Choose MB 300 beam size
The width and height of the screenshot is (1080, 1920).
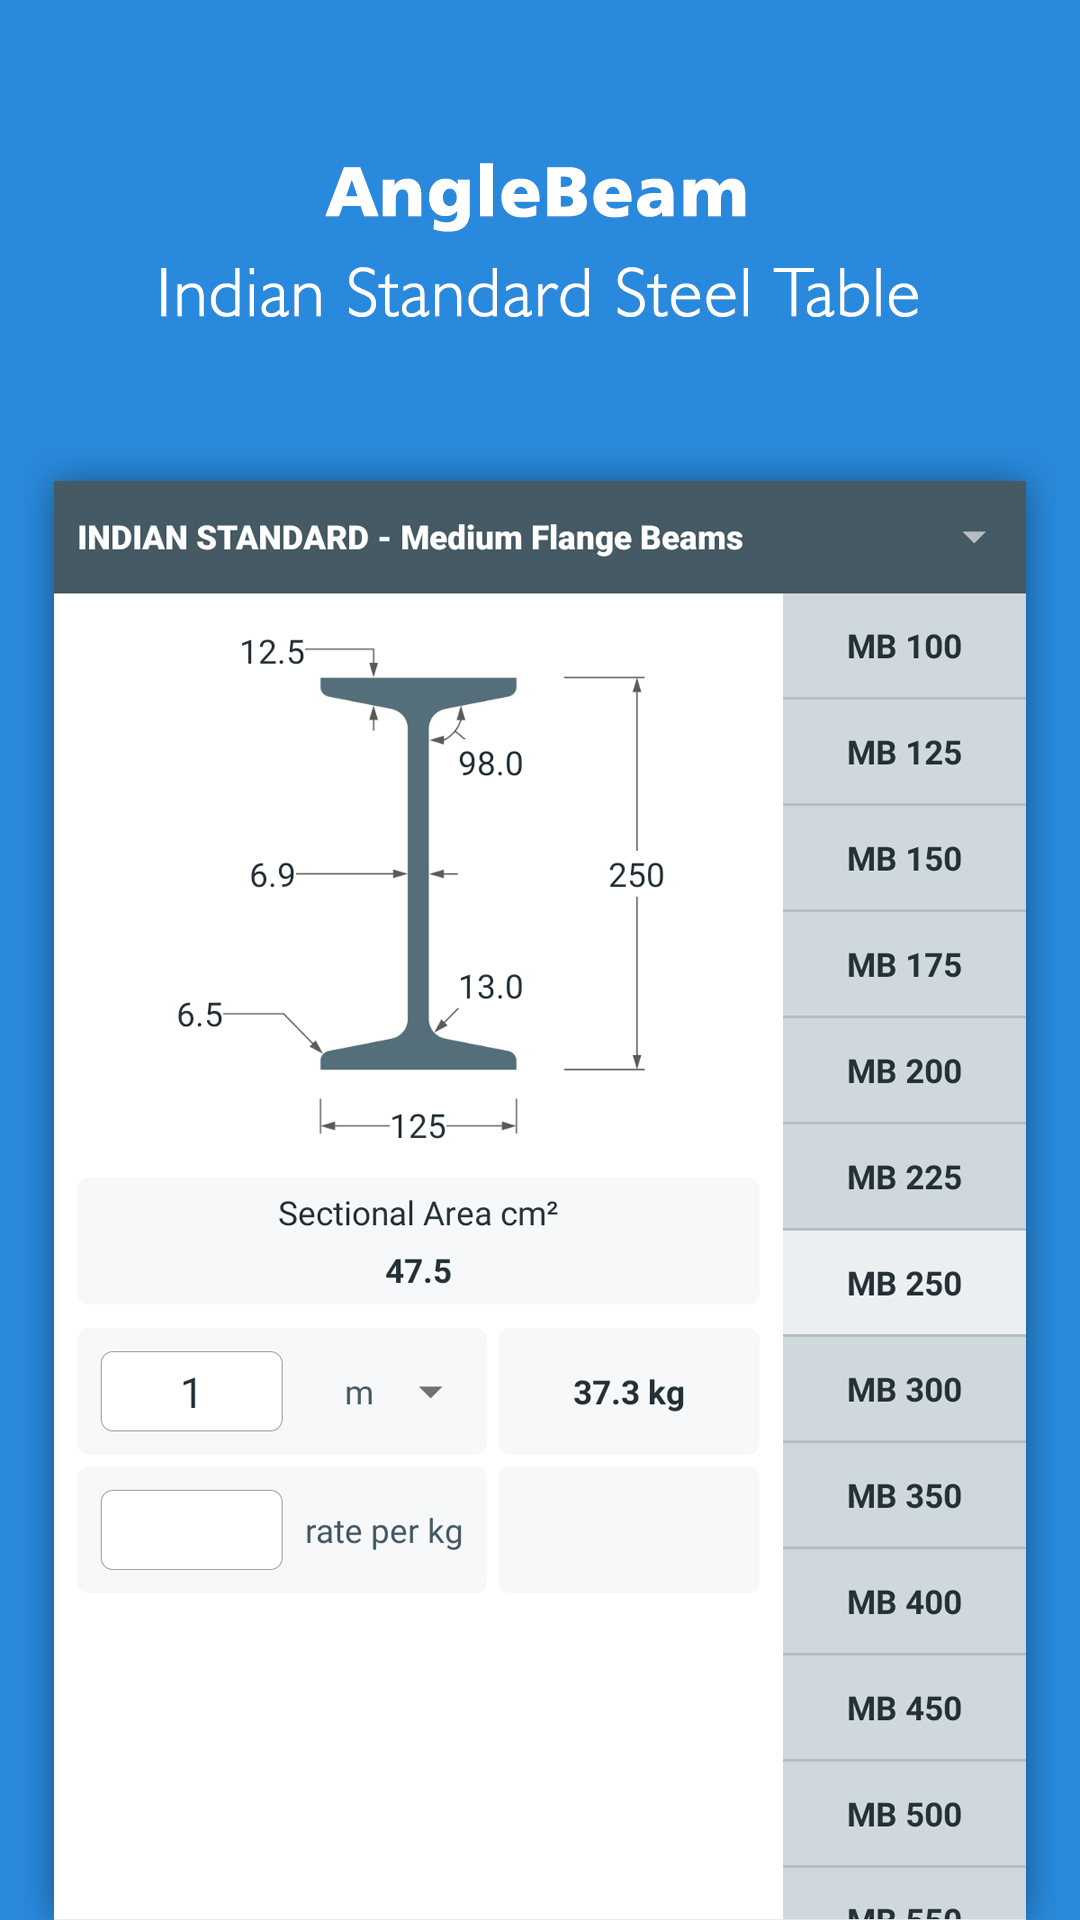pos(903,1389)
